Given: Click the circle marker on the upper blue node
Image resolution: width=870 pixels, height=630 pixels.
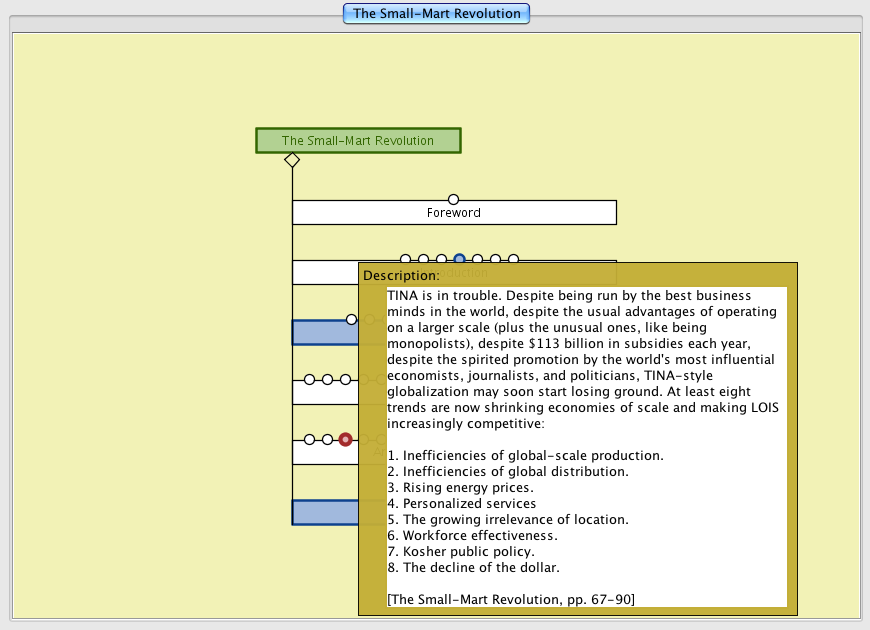Looking at the screenshot, I should (351, 319).
